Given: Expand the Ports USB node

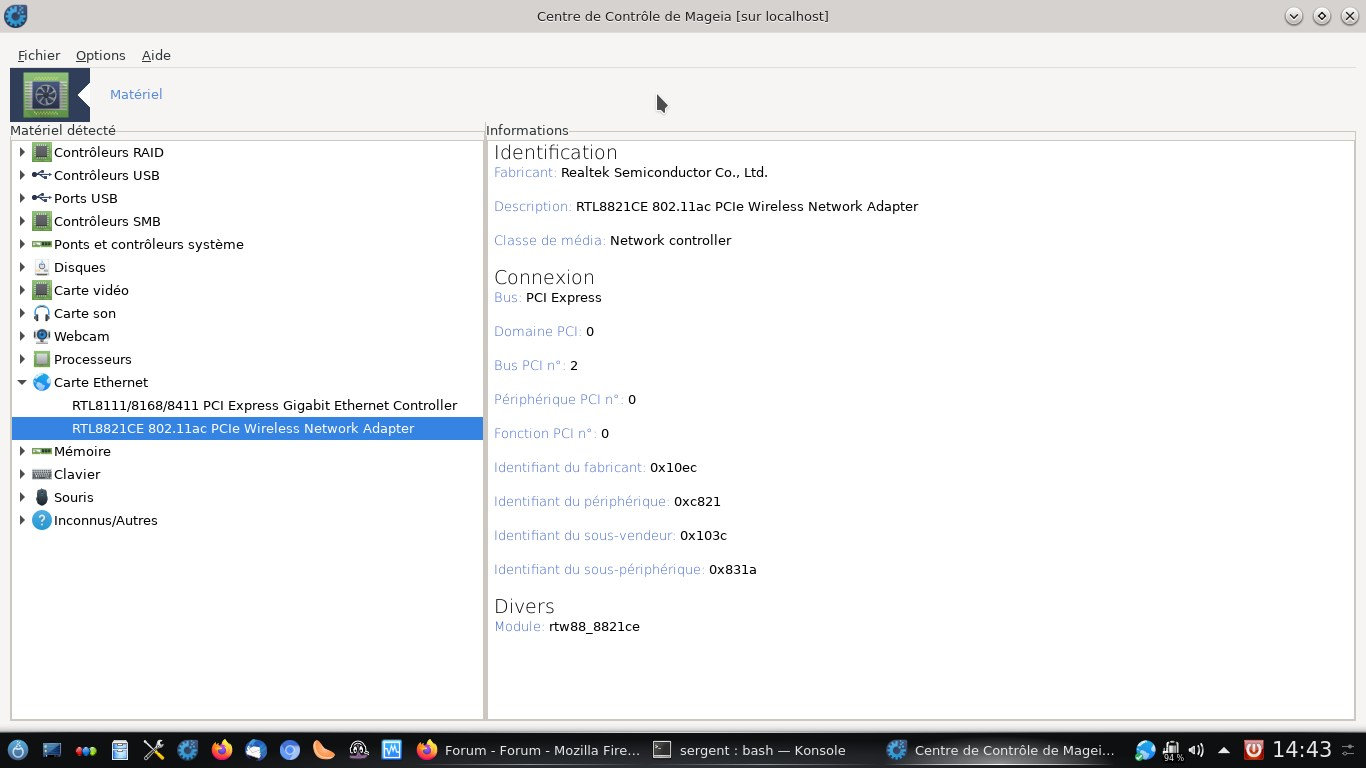Looking at the screenshot, I should coord(22,198).
